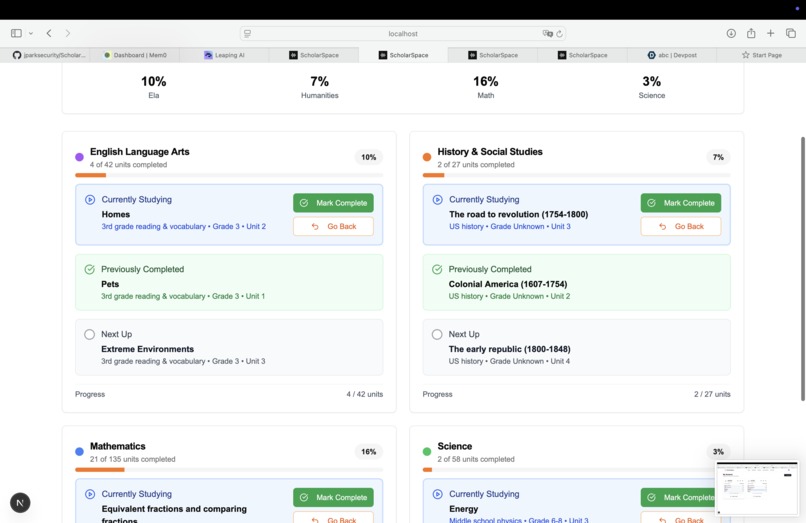Screen dimensions: 806x523
Task: Open the floating screenshot thumbnail preview
Action: click(757, 488)
